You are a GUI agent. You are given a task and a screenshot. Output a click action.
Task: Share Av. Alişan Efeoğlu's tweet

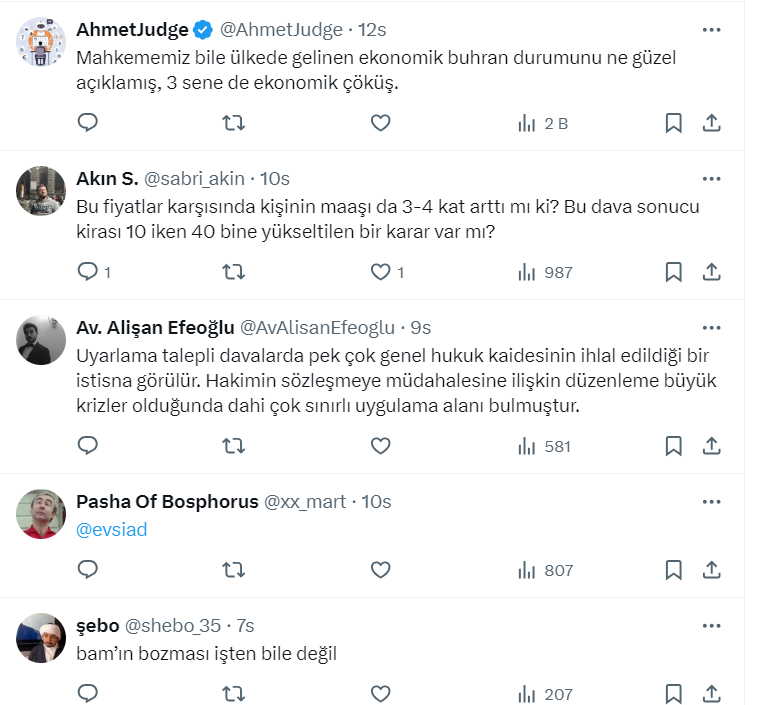(712, 446)
